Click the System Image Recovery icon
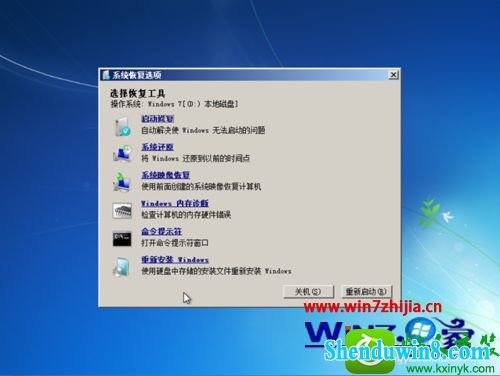The height and width of the screenshot is (376, 500). click(122, 182)
